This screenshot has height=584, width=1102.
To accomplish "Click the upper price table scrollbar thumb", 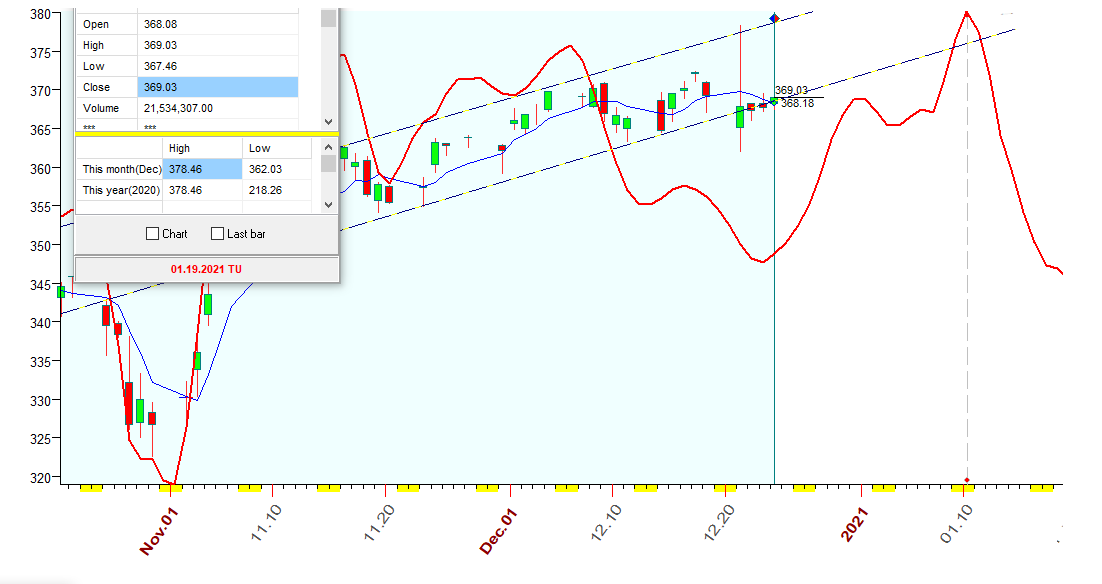I will pyautogui.click(x=328, y=18).
